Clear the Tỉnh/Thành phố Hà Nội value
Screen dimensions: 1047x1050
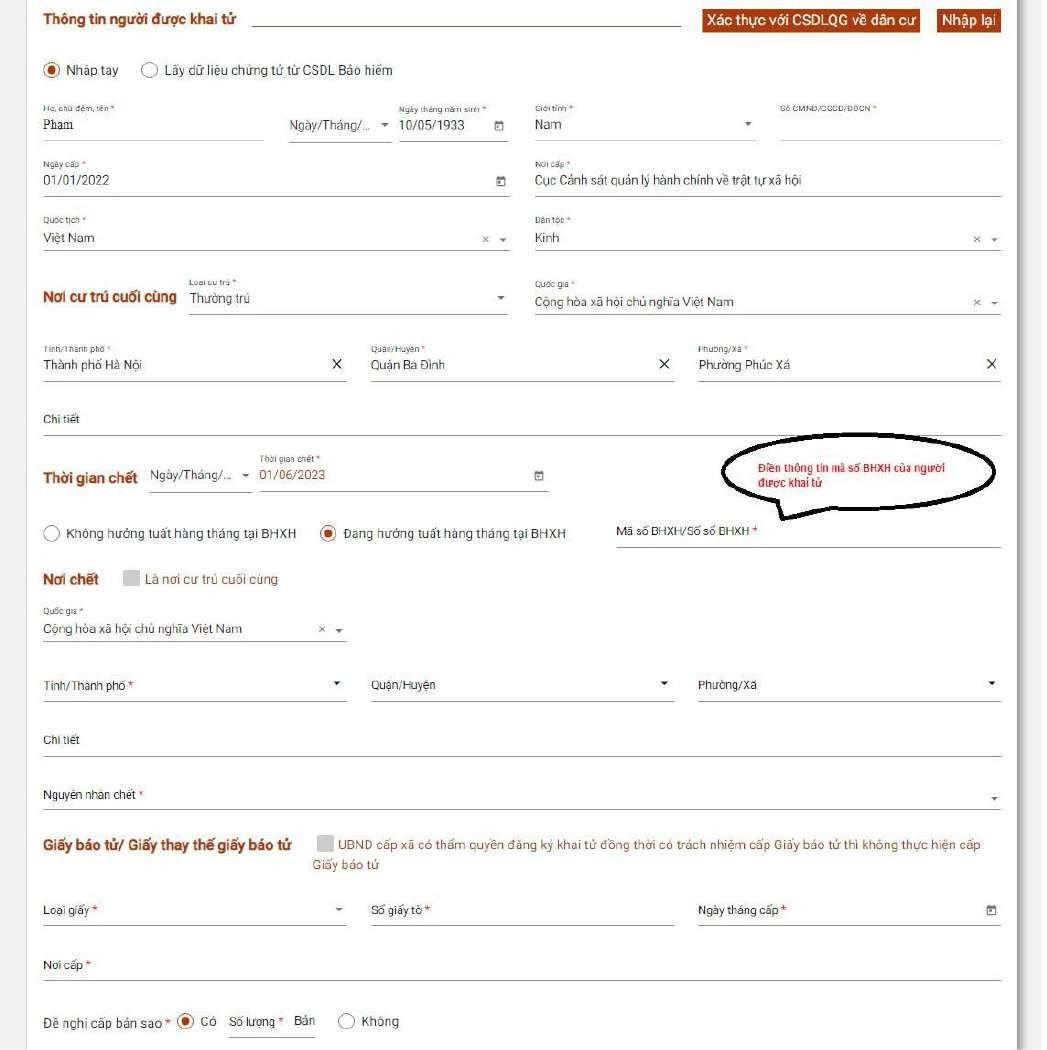point(337,365)
